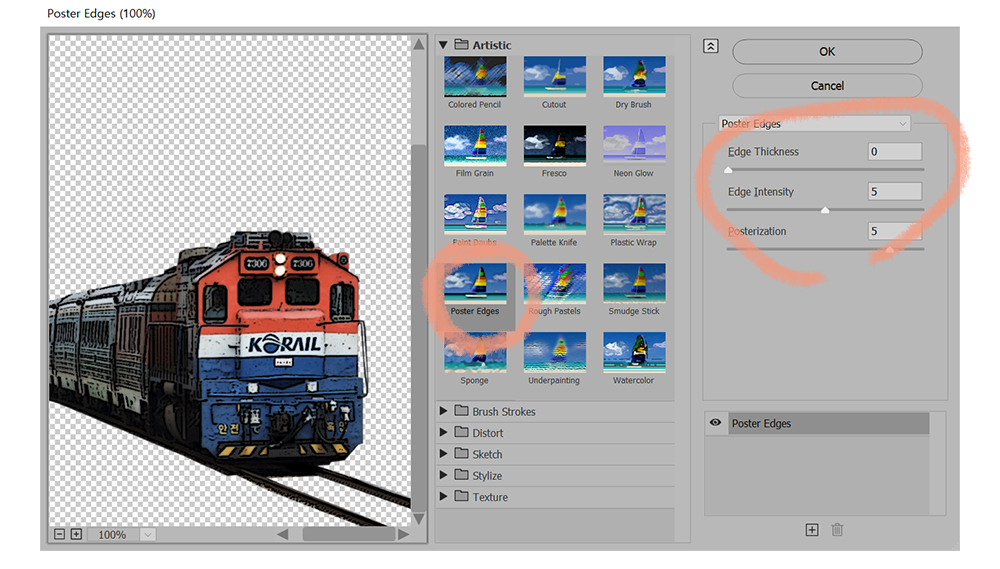Expand the Texture filter folder
This screenshot has width=1000, height=569.
coord(443,497)
